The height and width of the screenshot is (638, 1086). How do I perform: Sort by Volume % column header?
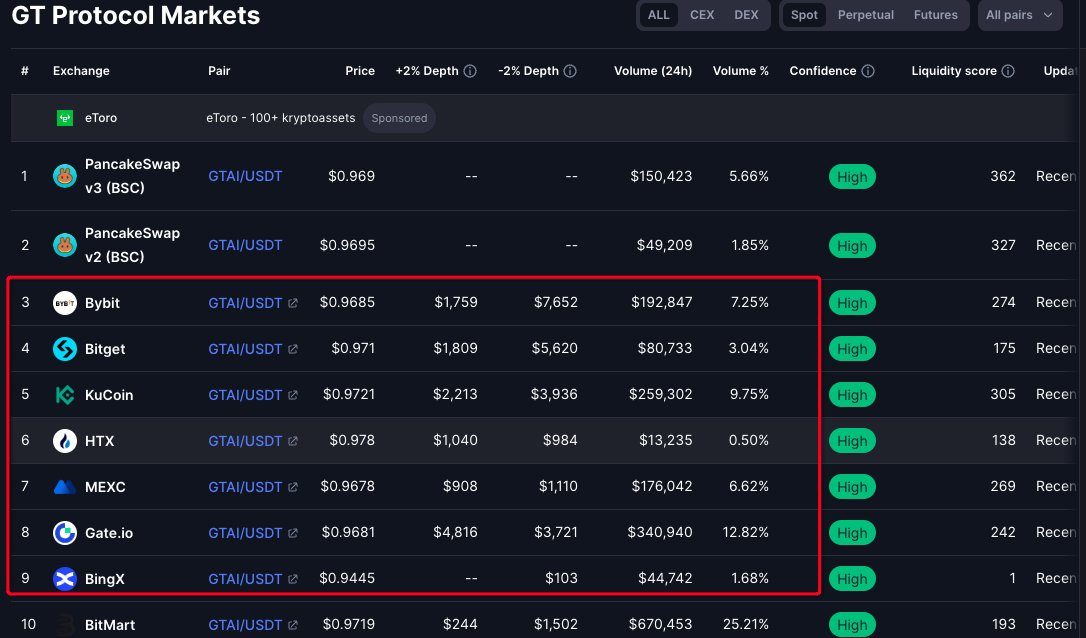(740, 71)
